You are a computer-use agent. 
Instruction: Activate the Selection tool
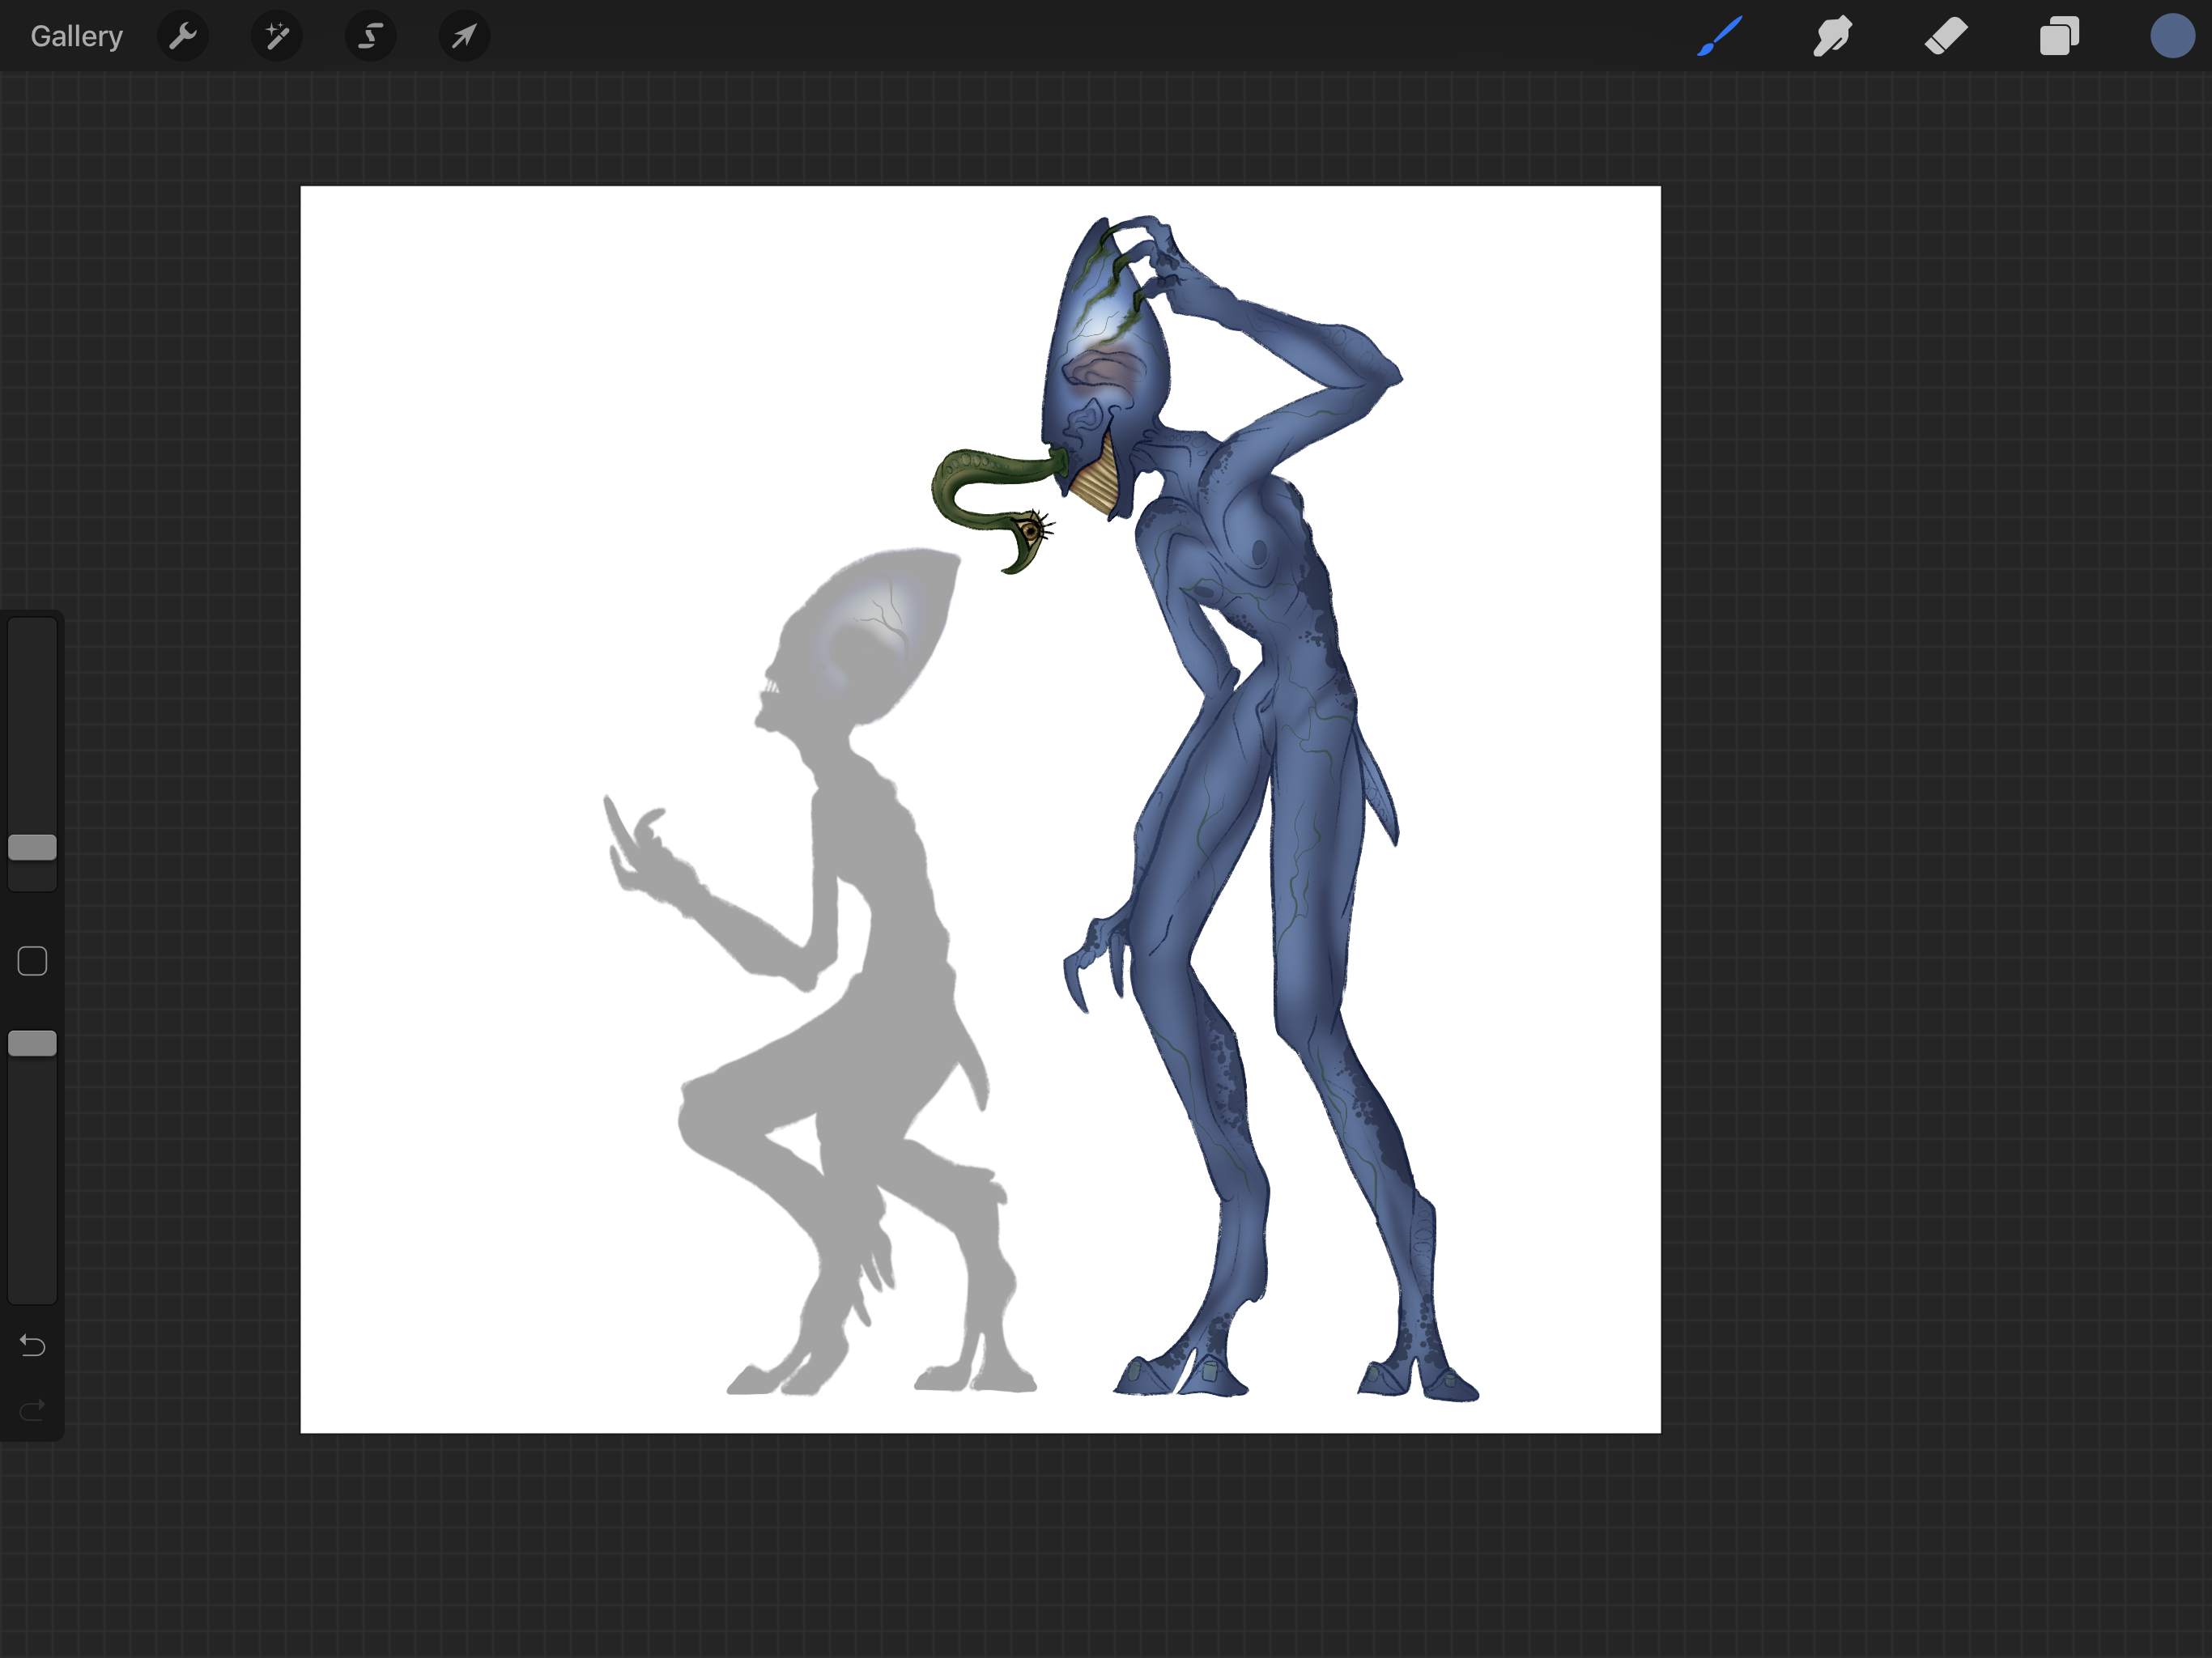point(371,36)
